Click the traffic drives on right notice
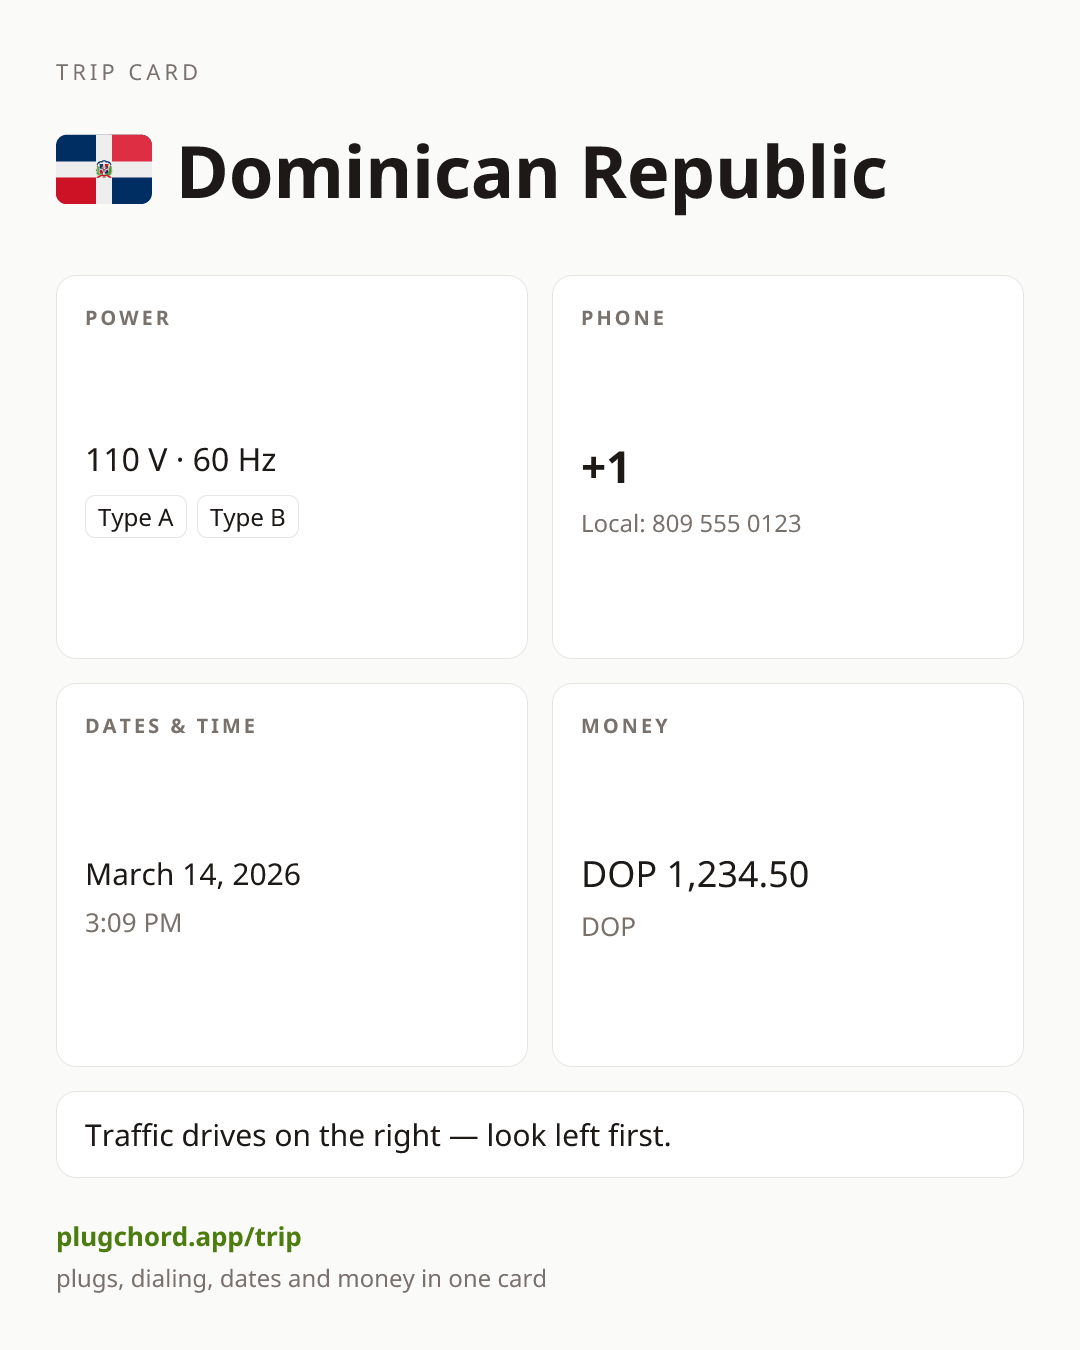Viewport: 1080px width, 1350px height. (540, 1135)
